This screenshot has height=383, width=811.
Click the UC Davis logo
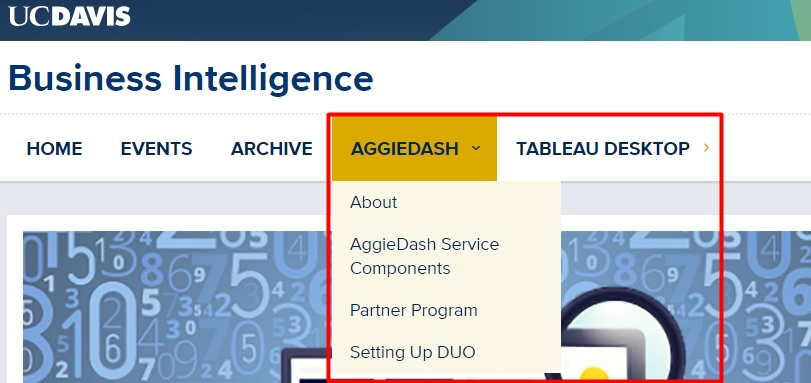pyautogui.click(x=69, y=16)
